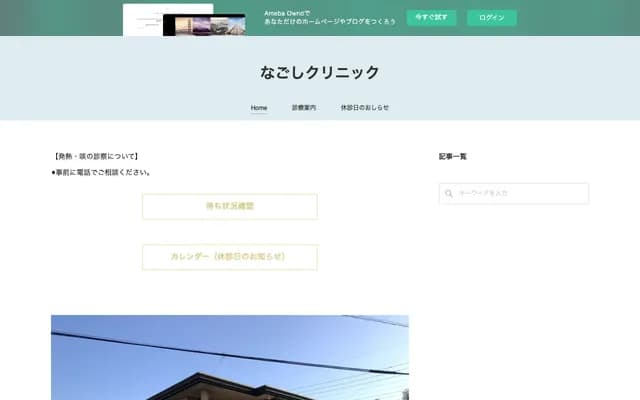Click the 待ち状況確認 button

230,207
